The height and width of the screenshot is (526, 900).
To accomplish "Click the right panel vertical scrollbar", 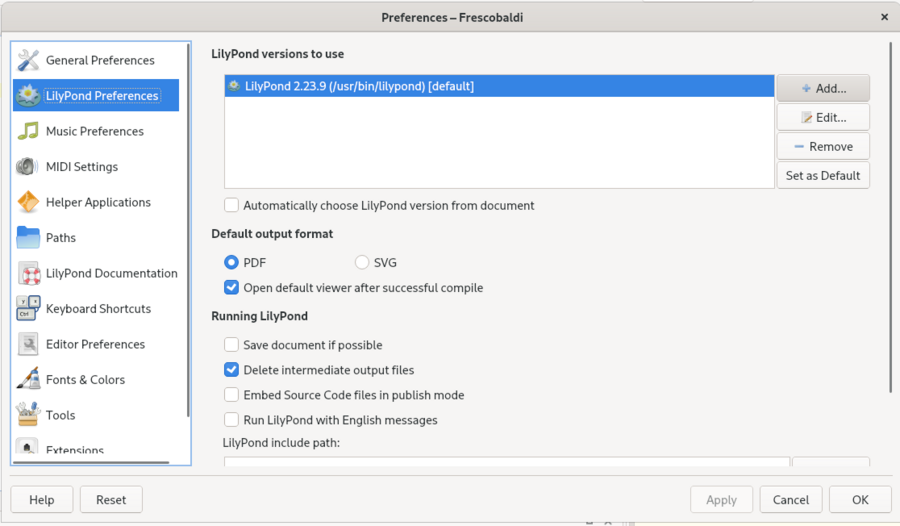I will pyautogui.click(x=888, y=215).
